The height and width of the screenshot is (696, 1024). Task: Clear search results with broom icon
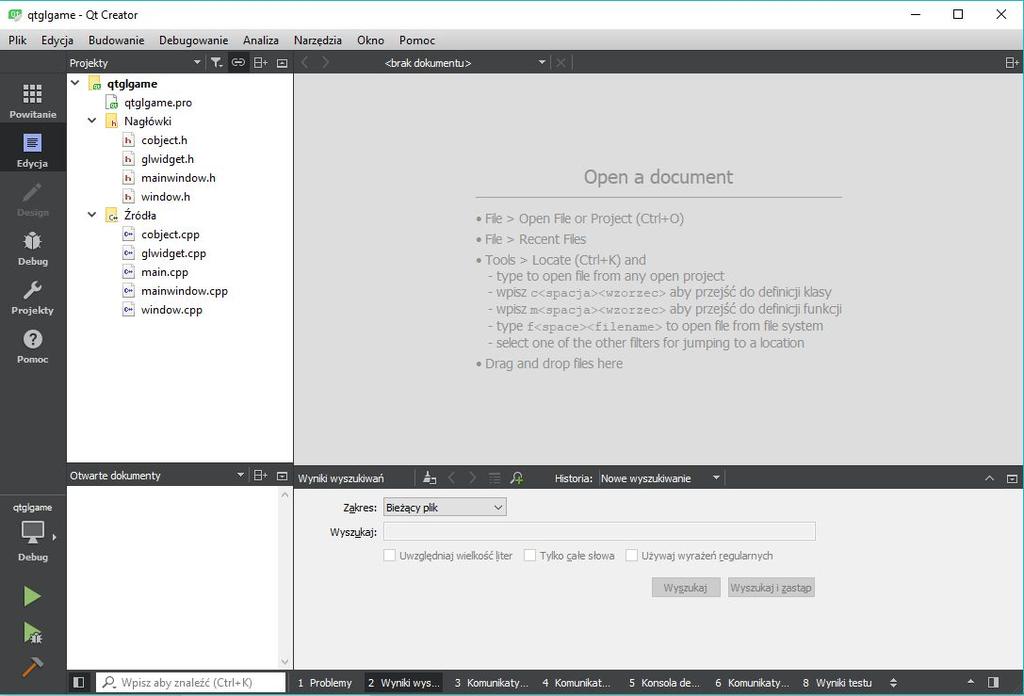(429, 478)
